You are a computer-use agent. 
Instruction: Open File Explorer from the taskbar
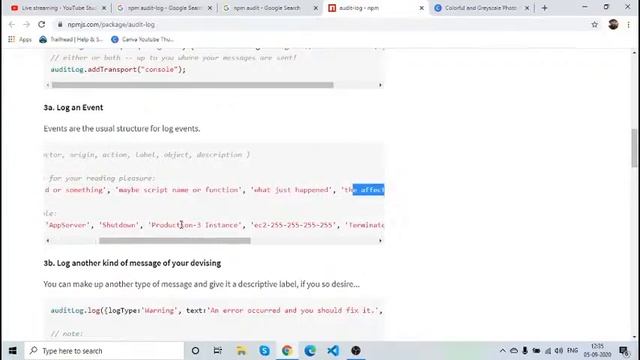241,351
